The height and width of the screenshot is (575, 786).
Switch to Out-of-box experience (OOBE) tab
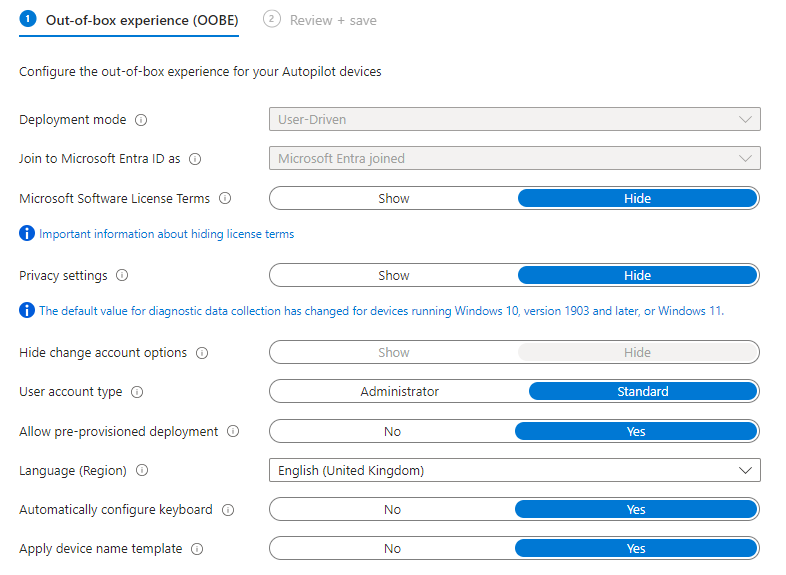[129, 21]
